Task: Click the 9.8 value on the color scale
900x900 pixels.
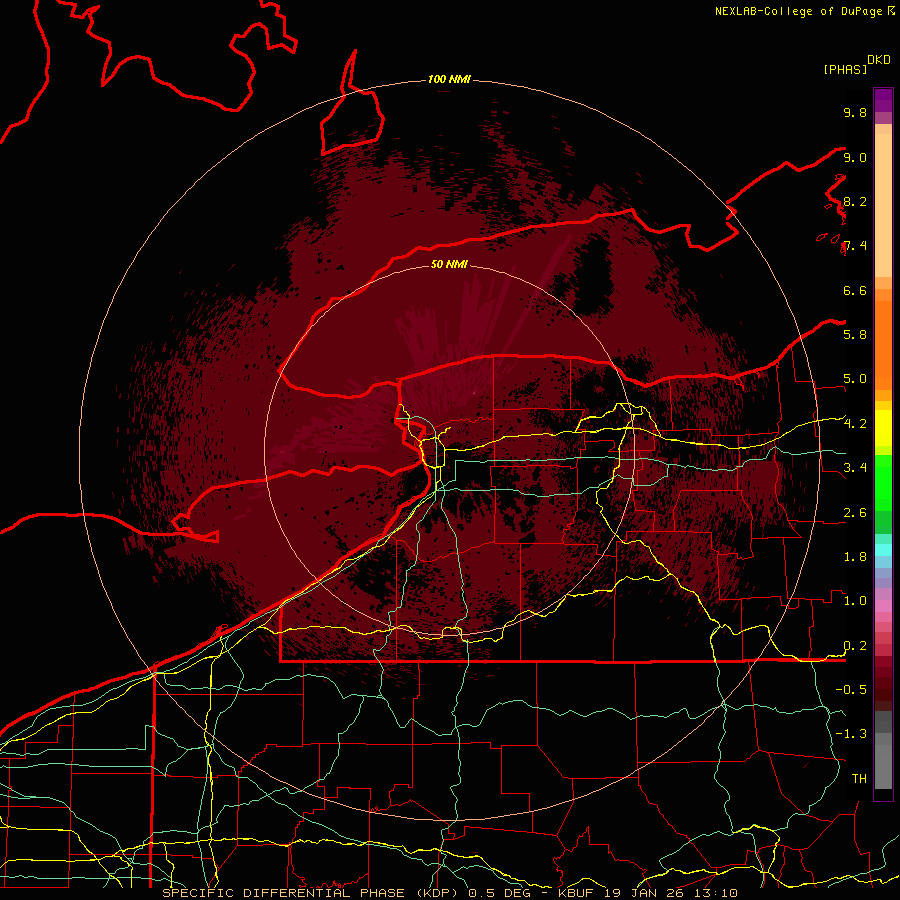Action: tap(855, 112)
